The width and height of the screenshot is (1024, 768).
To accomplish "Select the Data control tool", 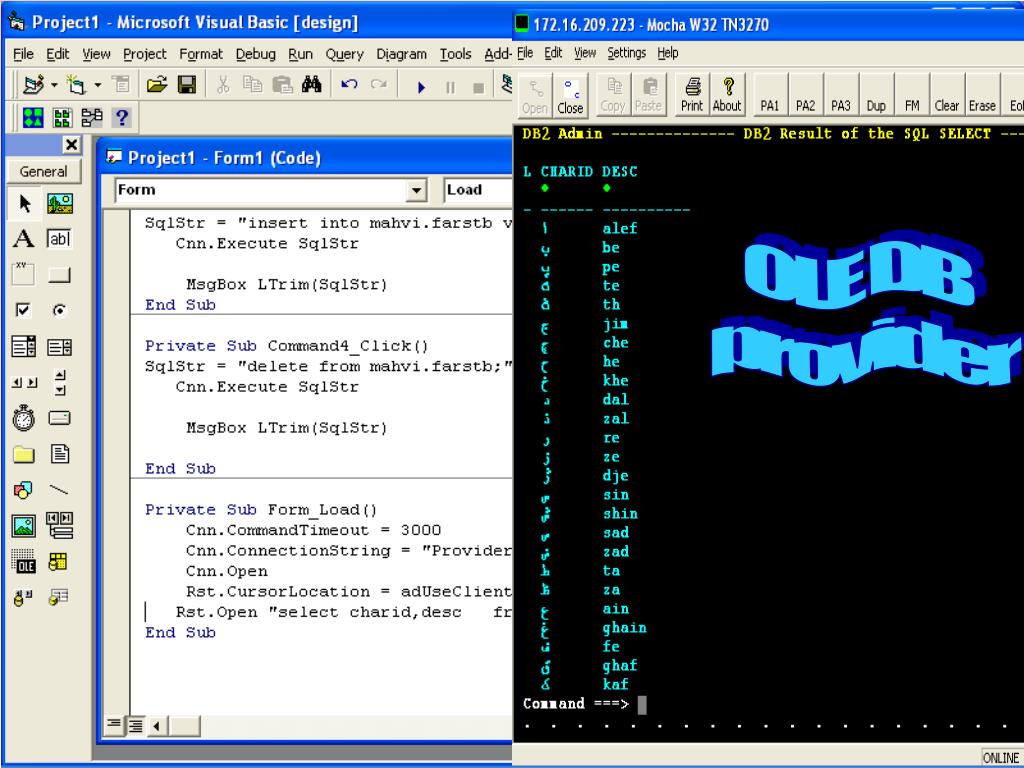I will pos(59,526).
